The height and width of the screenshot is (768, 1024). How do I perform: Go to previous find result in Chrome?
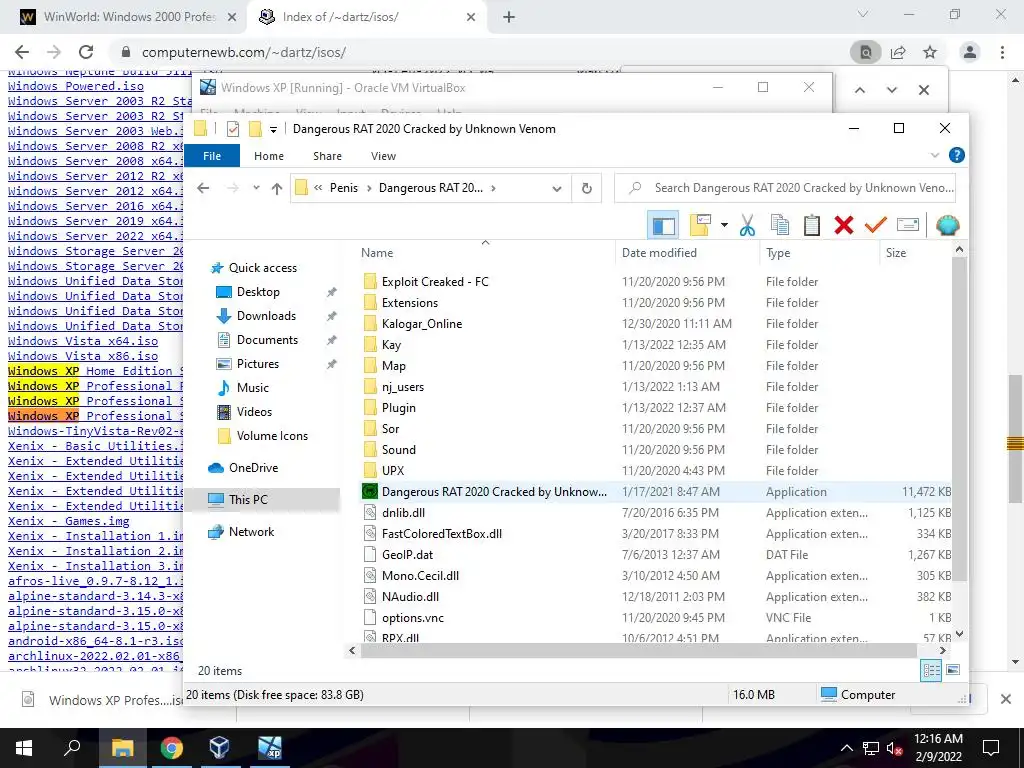point(860,90)
